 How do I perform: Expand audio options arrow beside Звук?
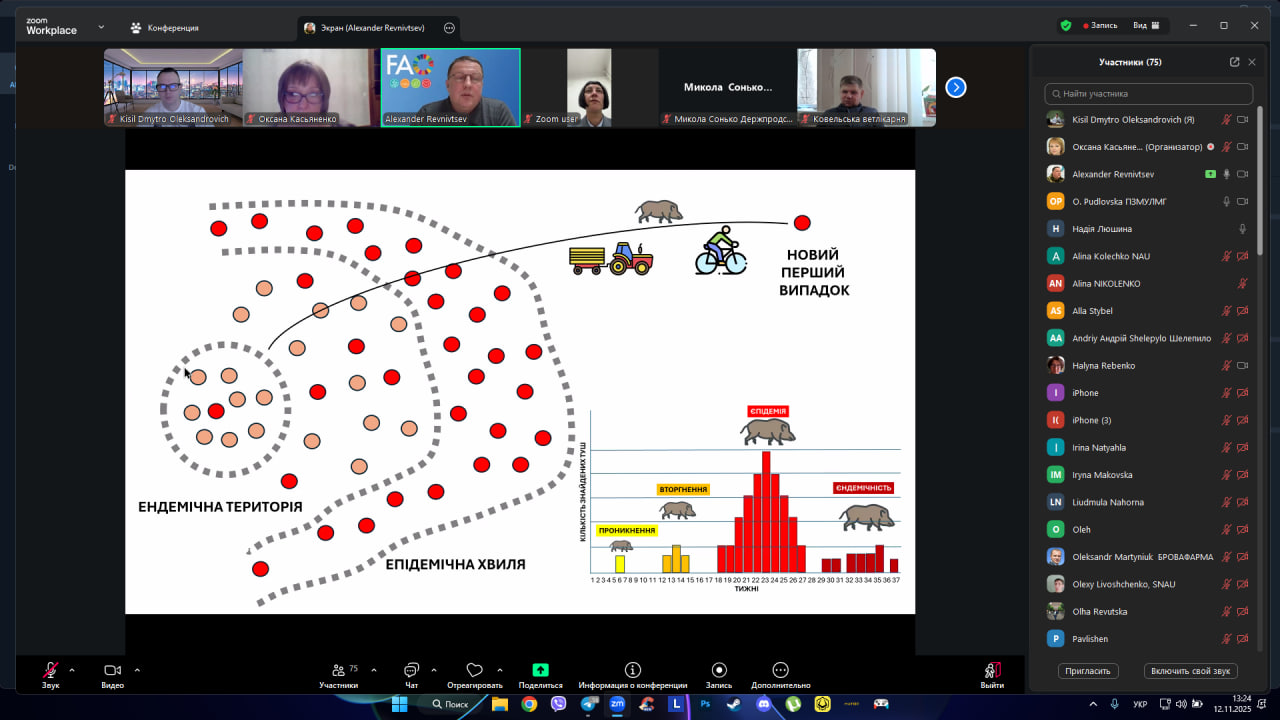tap(72, 670)
